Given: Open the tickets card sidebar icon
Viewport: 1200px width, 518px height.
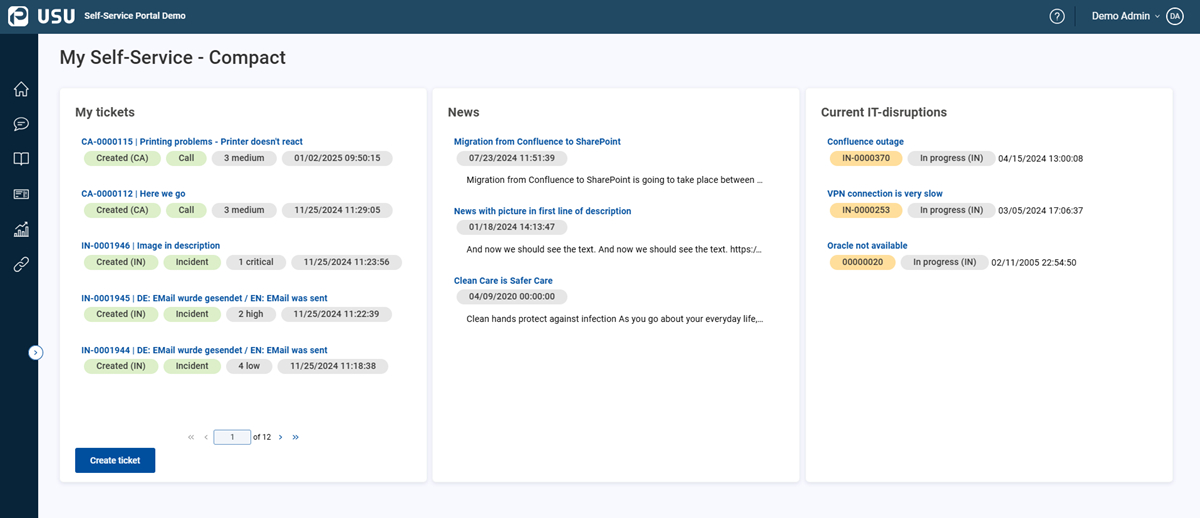Looking at the screenshot, I should point(21,194).
